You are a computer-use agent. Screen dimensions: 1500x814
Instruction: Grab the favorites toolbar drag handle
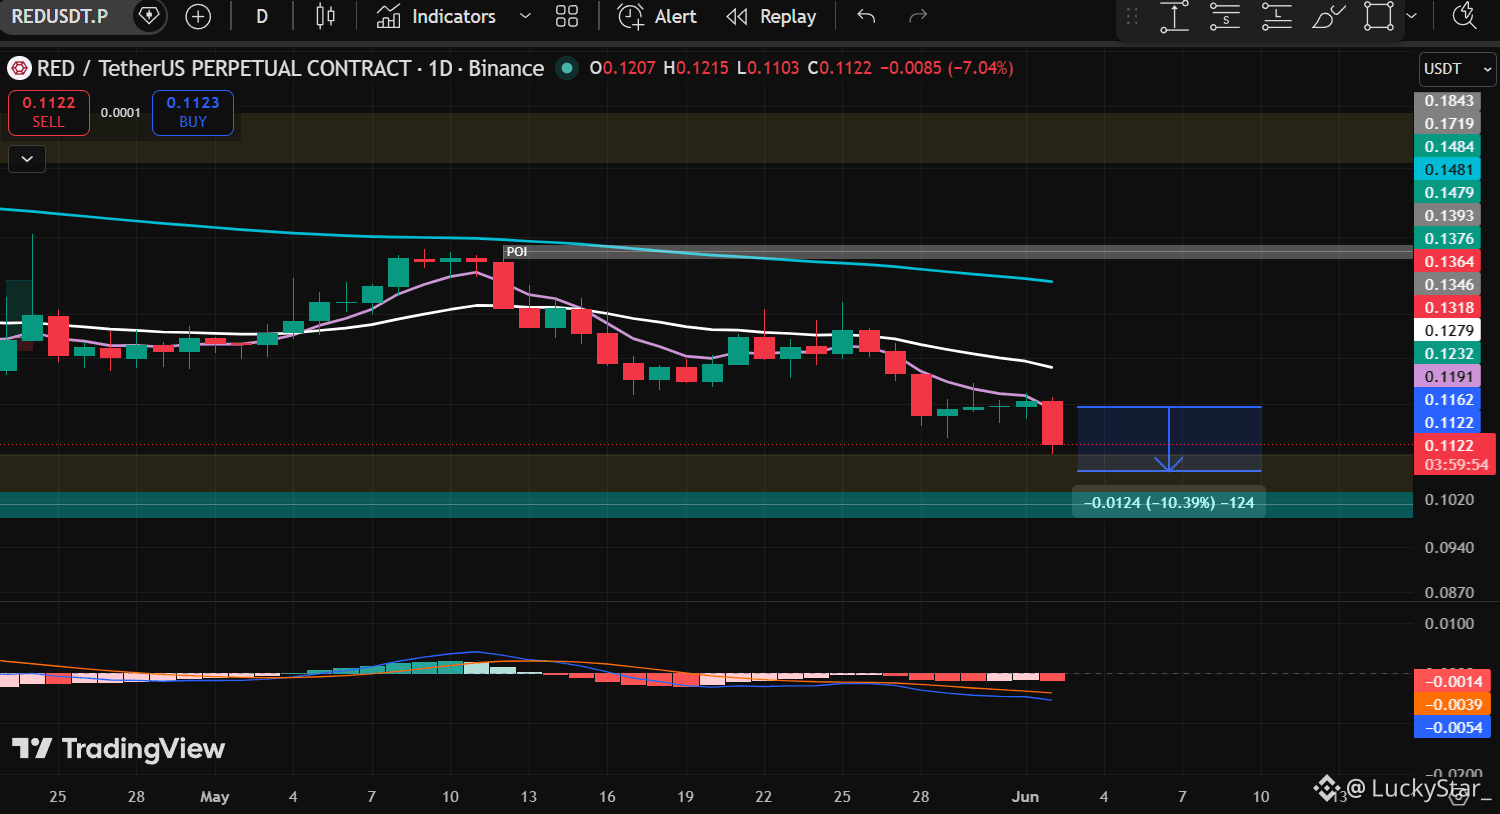pyautogui.click(x=1132, y=16)
